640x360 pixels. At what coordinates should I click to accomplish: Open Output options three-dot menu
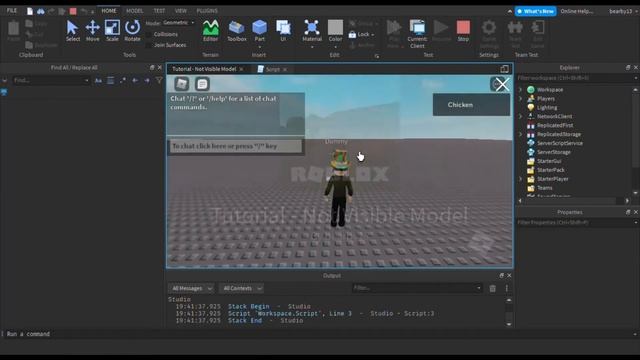tap(507, 289)
